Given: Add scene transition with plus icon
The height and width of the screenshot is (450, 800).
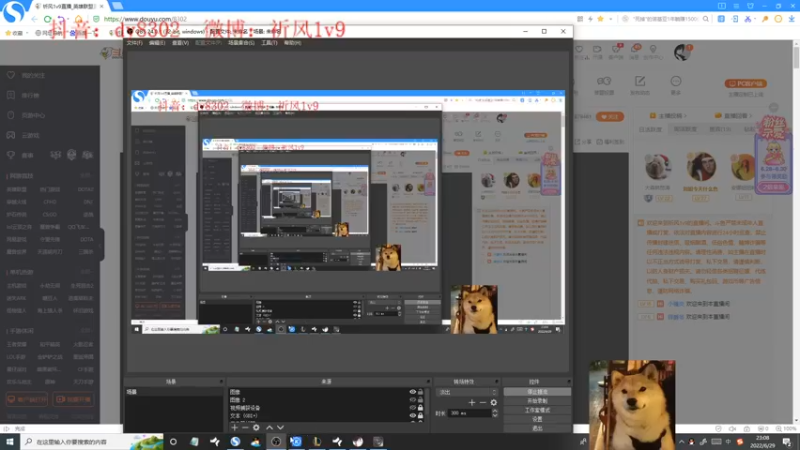Looking at the screenshot, I should (472, 403).
